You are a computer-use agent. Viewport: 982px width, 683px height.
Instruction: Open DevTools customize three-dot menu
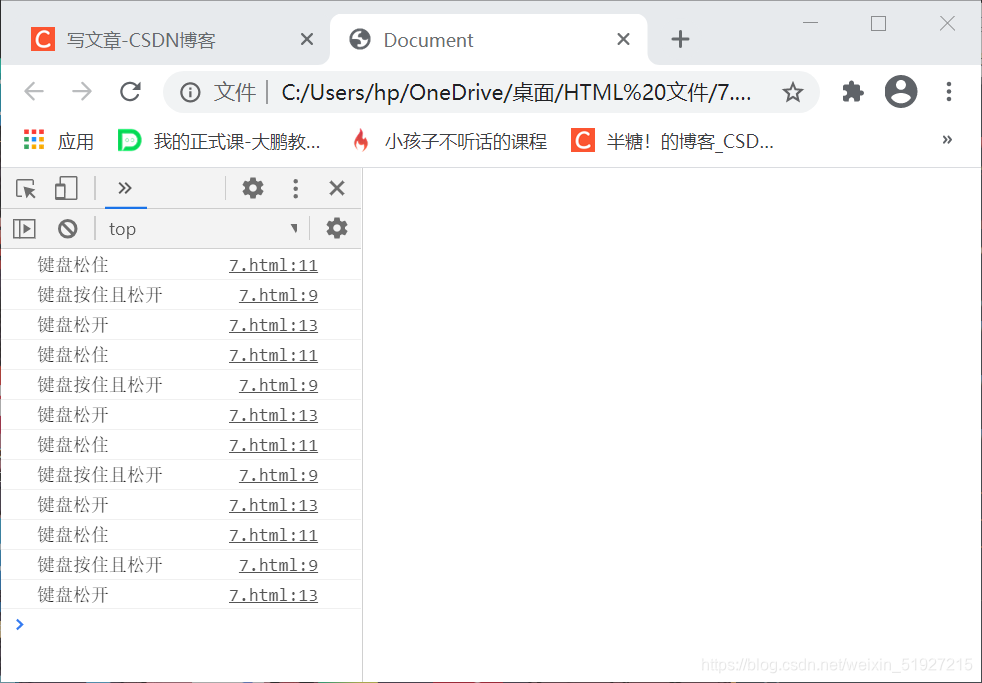(296, 188)
